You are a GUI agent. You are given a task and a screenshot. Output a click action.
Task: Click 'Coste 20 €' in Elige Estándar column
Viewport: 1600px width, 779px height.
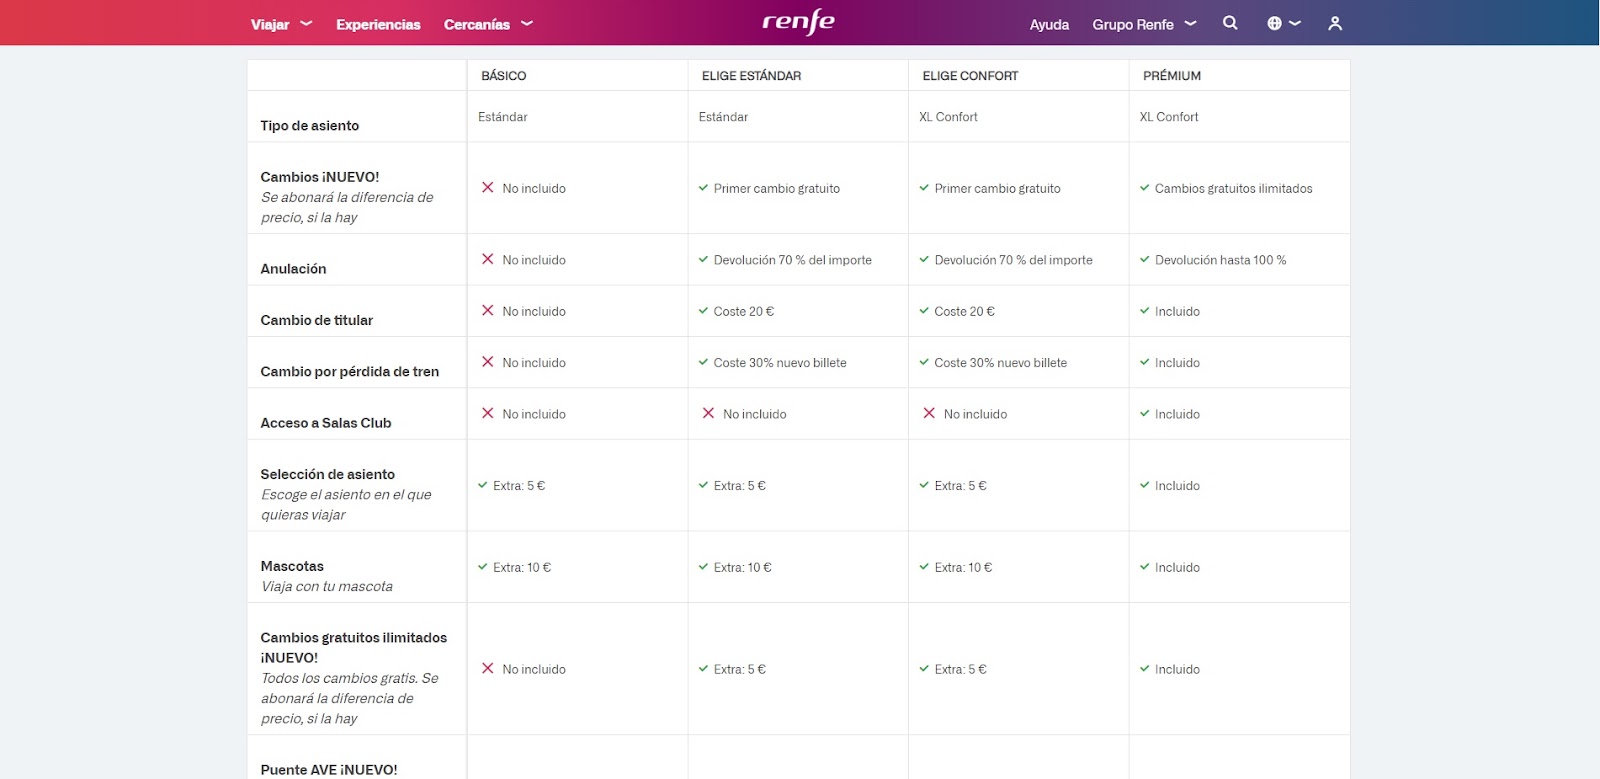[x=744, y=312]
